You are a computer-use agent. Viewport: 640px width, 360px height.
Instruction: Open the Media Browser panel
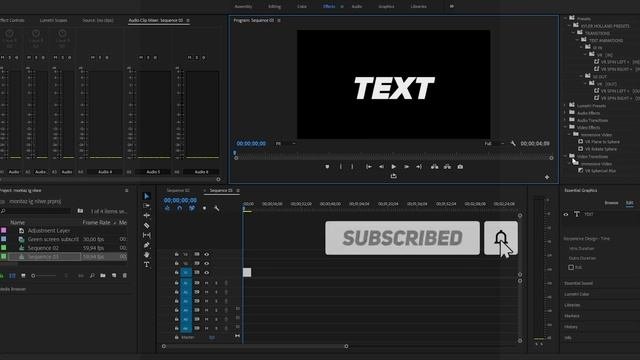tap(13, 289)
